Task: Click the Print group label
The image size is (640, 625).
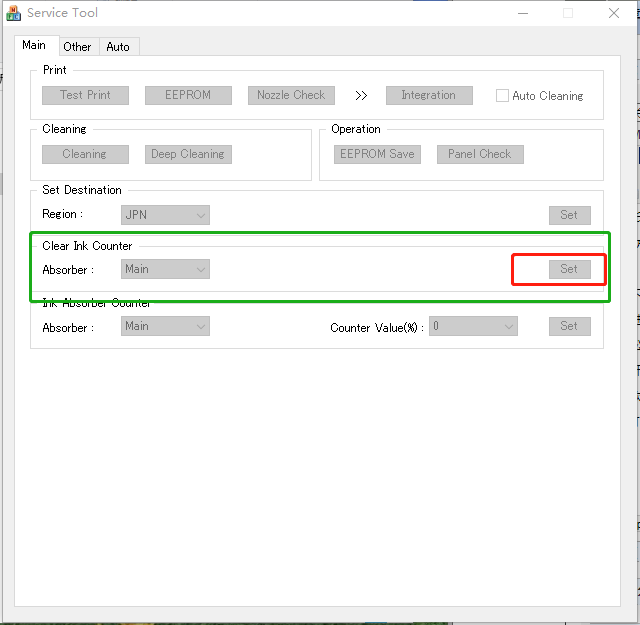Action: [54, 70]
